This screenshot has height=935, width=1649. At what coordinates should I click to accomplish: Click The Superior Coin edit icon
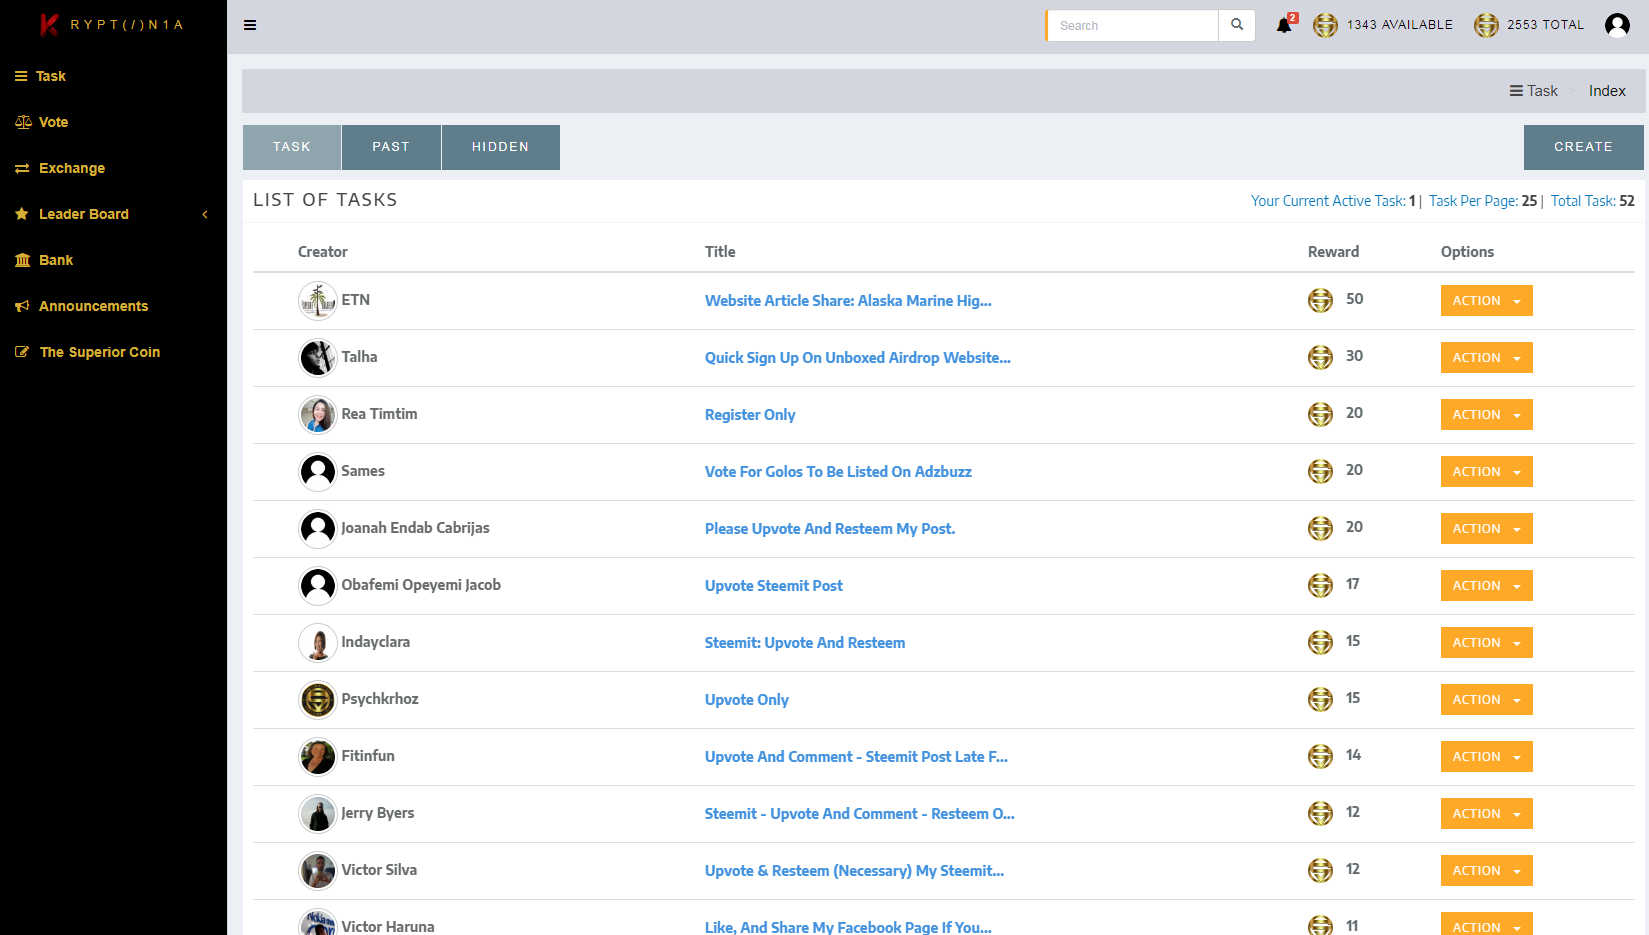point(22,352)
